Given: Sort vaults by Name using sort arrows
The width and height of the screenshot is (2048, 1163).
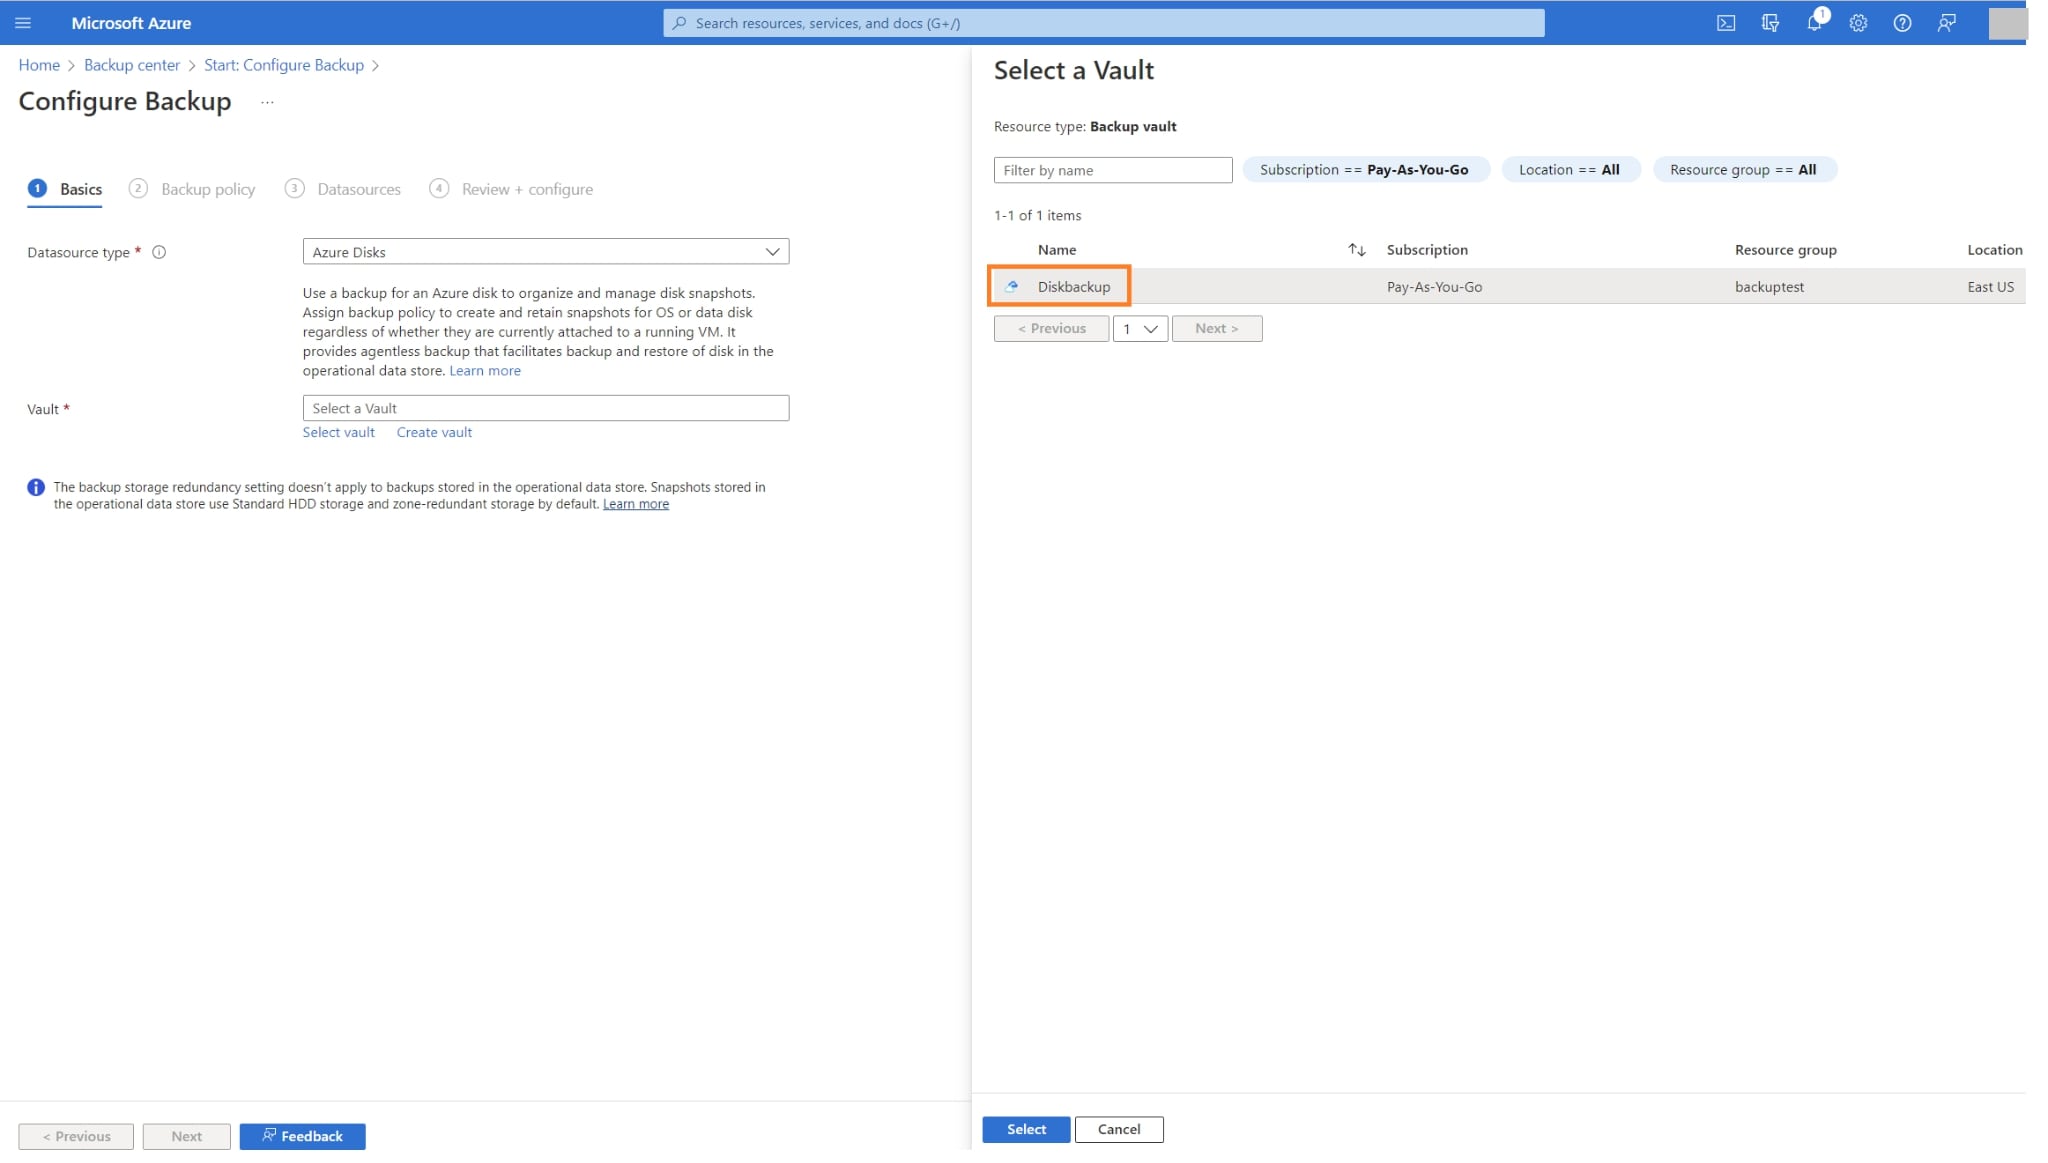Looking at the screenshot, I should (1356, 250).
